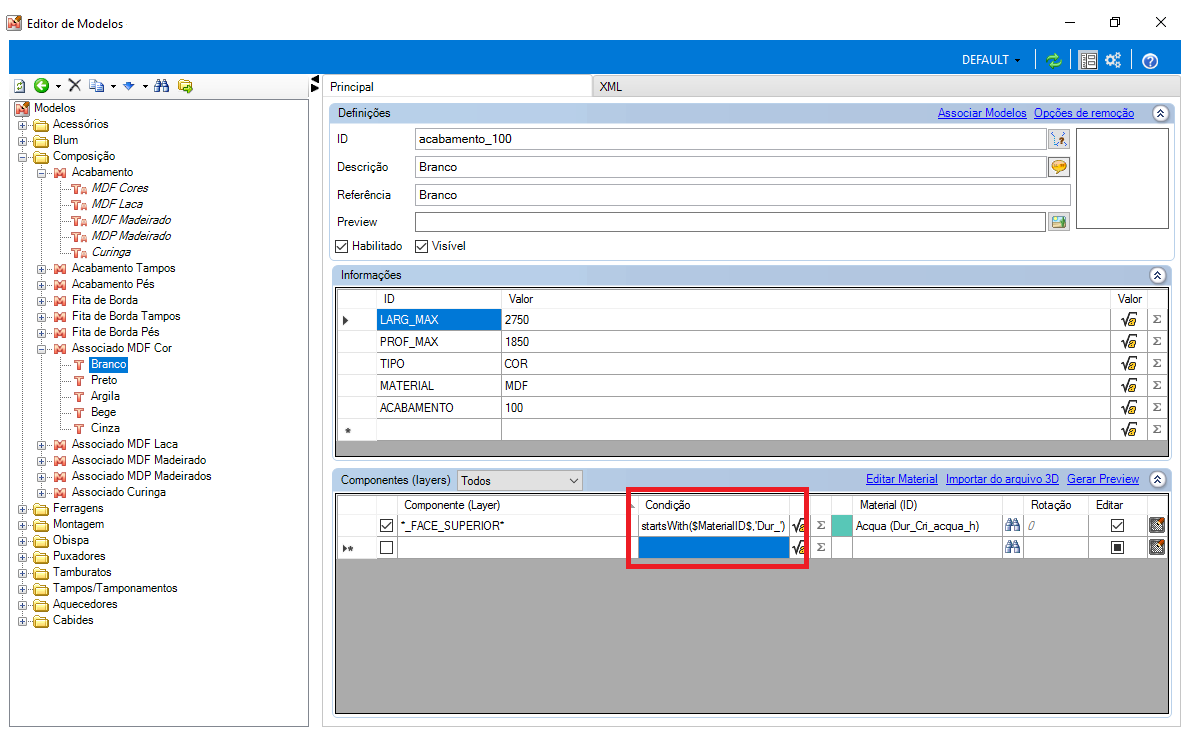Click the Gerar Preview link
This screenshot has height=736, width=1186.
pyautogui.click(x=1103, y=480)
